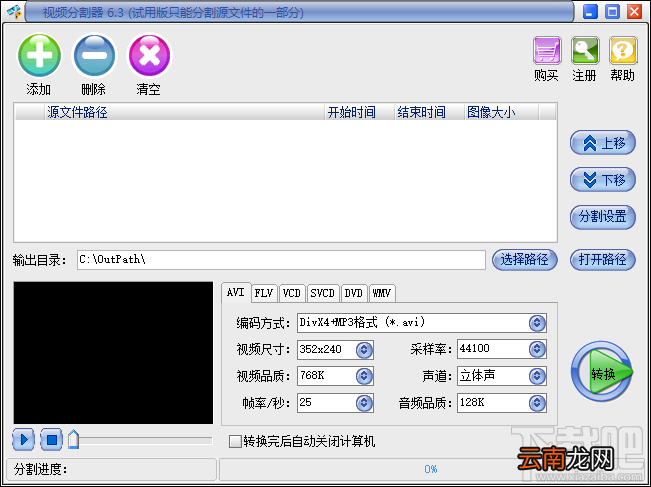This screenshot has width=651, height=487.
Task: Minimize the 视频分割器 window
Action: pyautogui.click(x=590, y=12)
